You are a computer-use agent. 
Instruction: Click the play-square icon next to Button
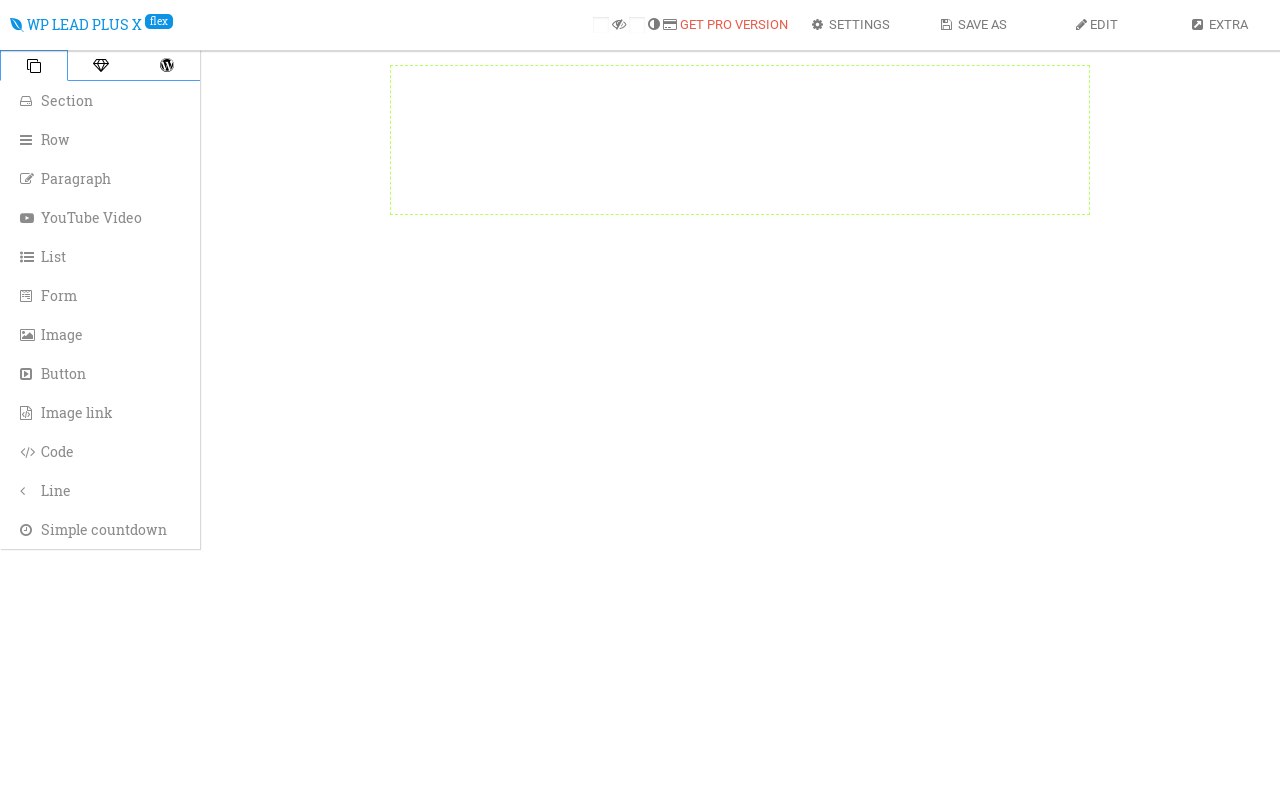click(x=26, y=374)
